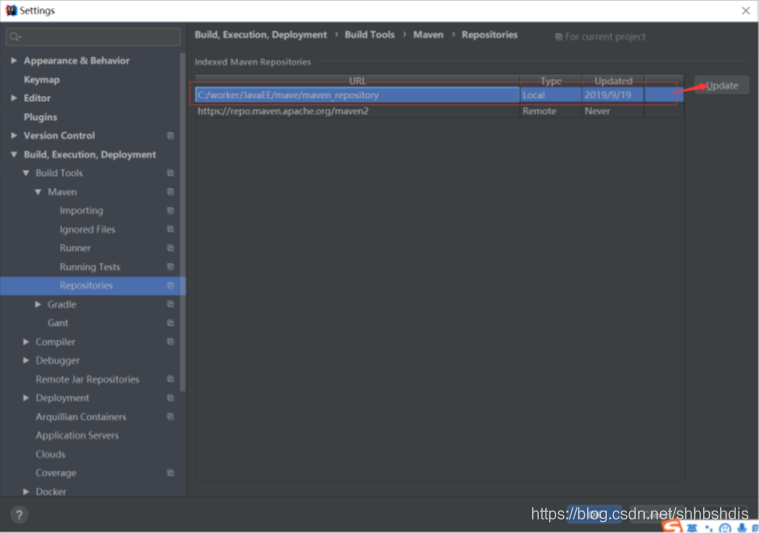The width and height of the screenshot is (759, 533).
Task: Open Remote Jar Repositories settings
Action: click(87, 379)
